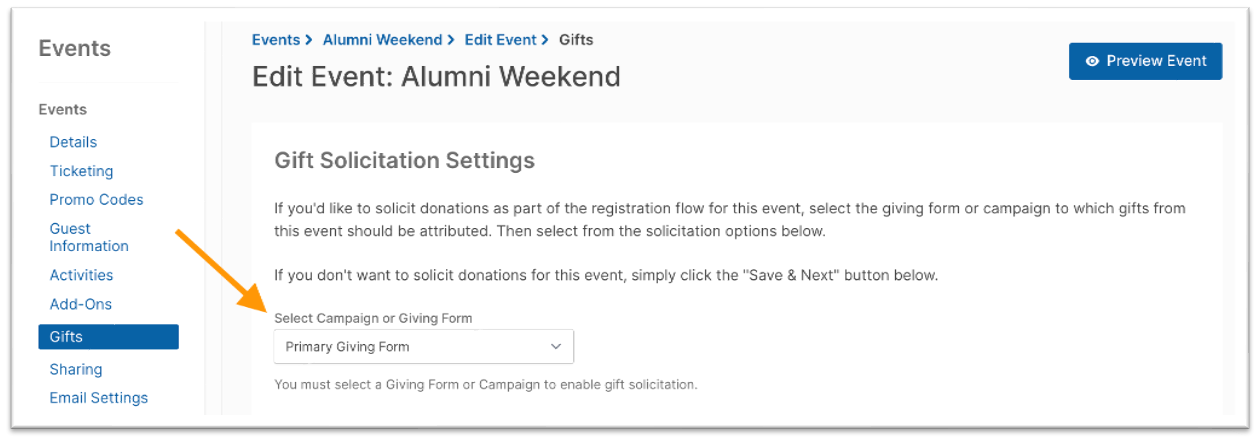Click the Gift Solicitation Settings heading

click(x=404, y=160)
